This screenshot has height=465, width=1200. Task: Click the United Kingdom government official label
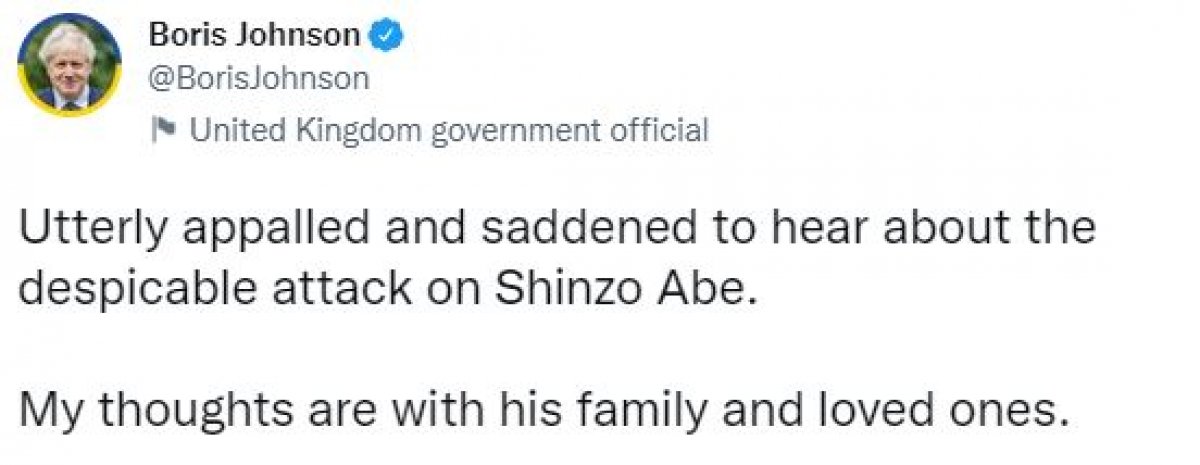[448, 129]
